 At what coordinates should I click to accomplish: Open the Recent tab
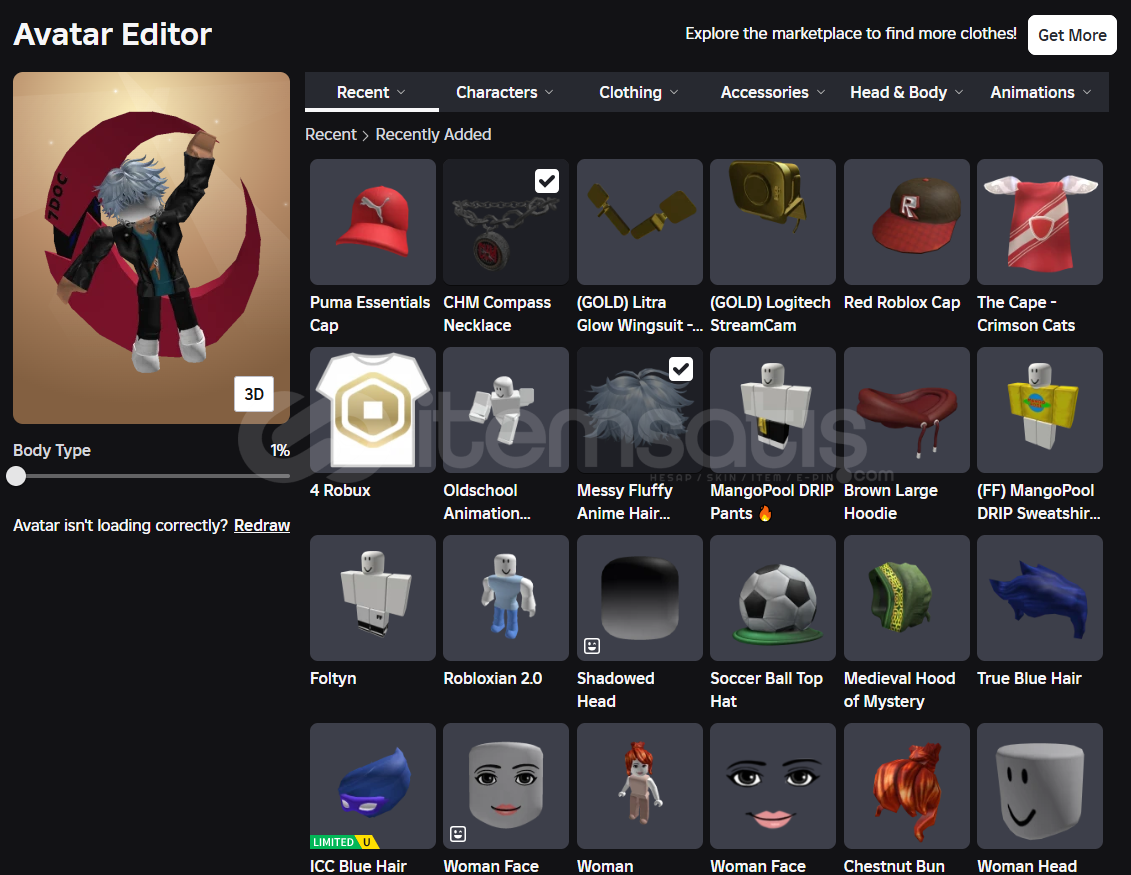(x=371, y=92)
